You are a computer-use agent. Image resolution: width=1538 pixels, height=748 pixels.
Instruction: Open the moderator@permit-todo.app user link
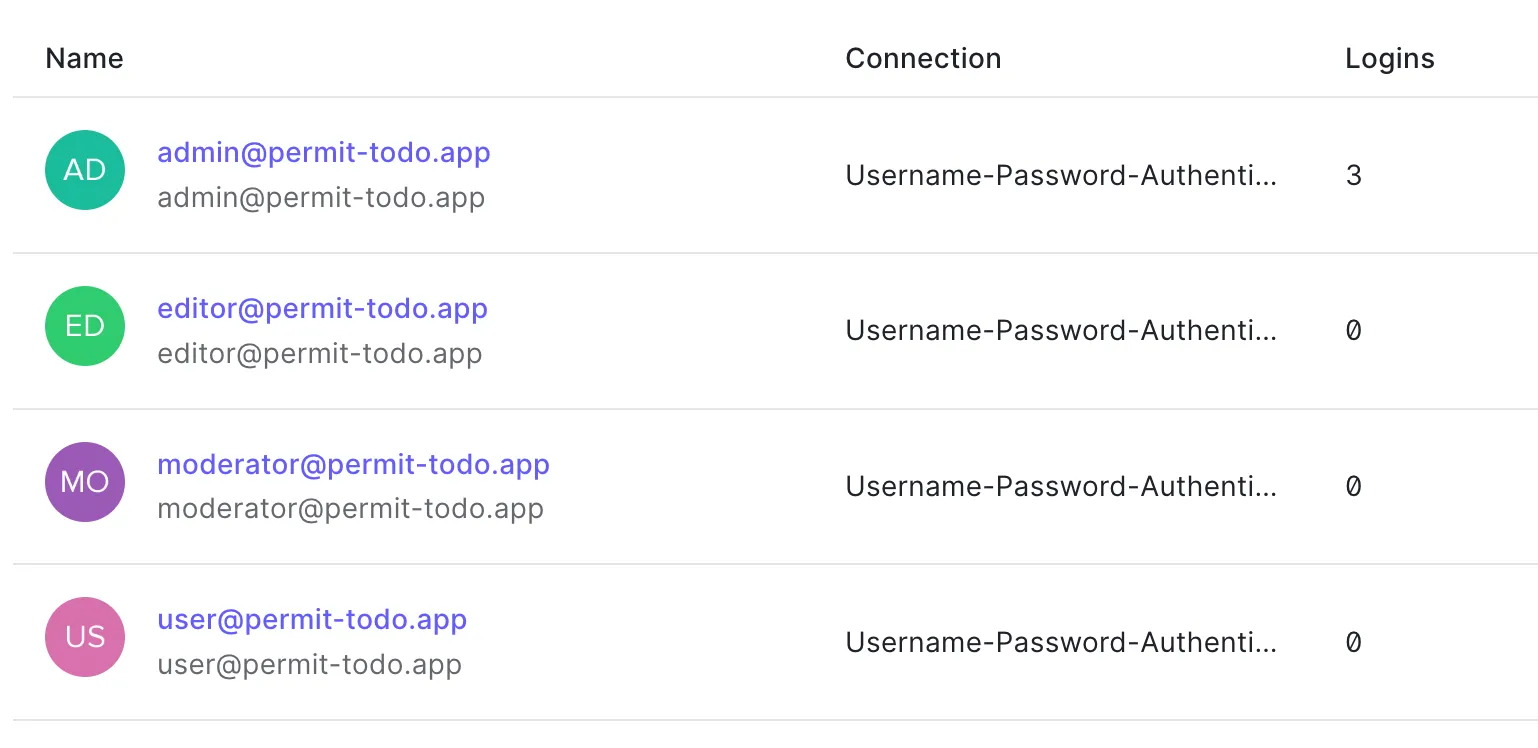(x=353, y=465)
